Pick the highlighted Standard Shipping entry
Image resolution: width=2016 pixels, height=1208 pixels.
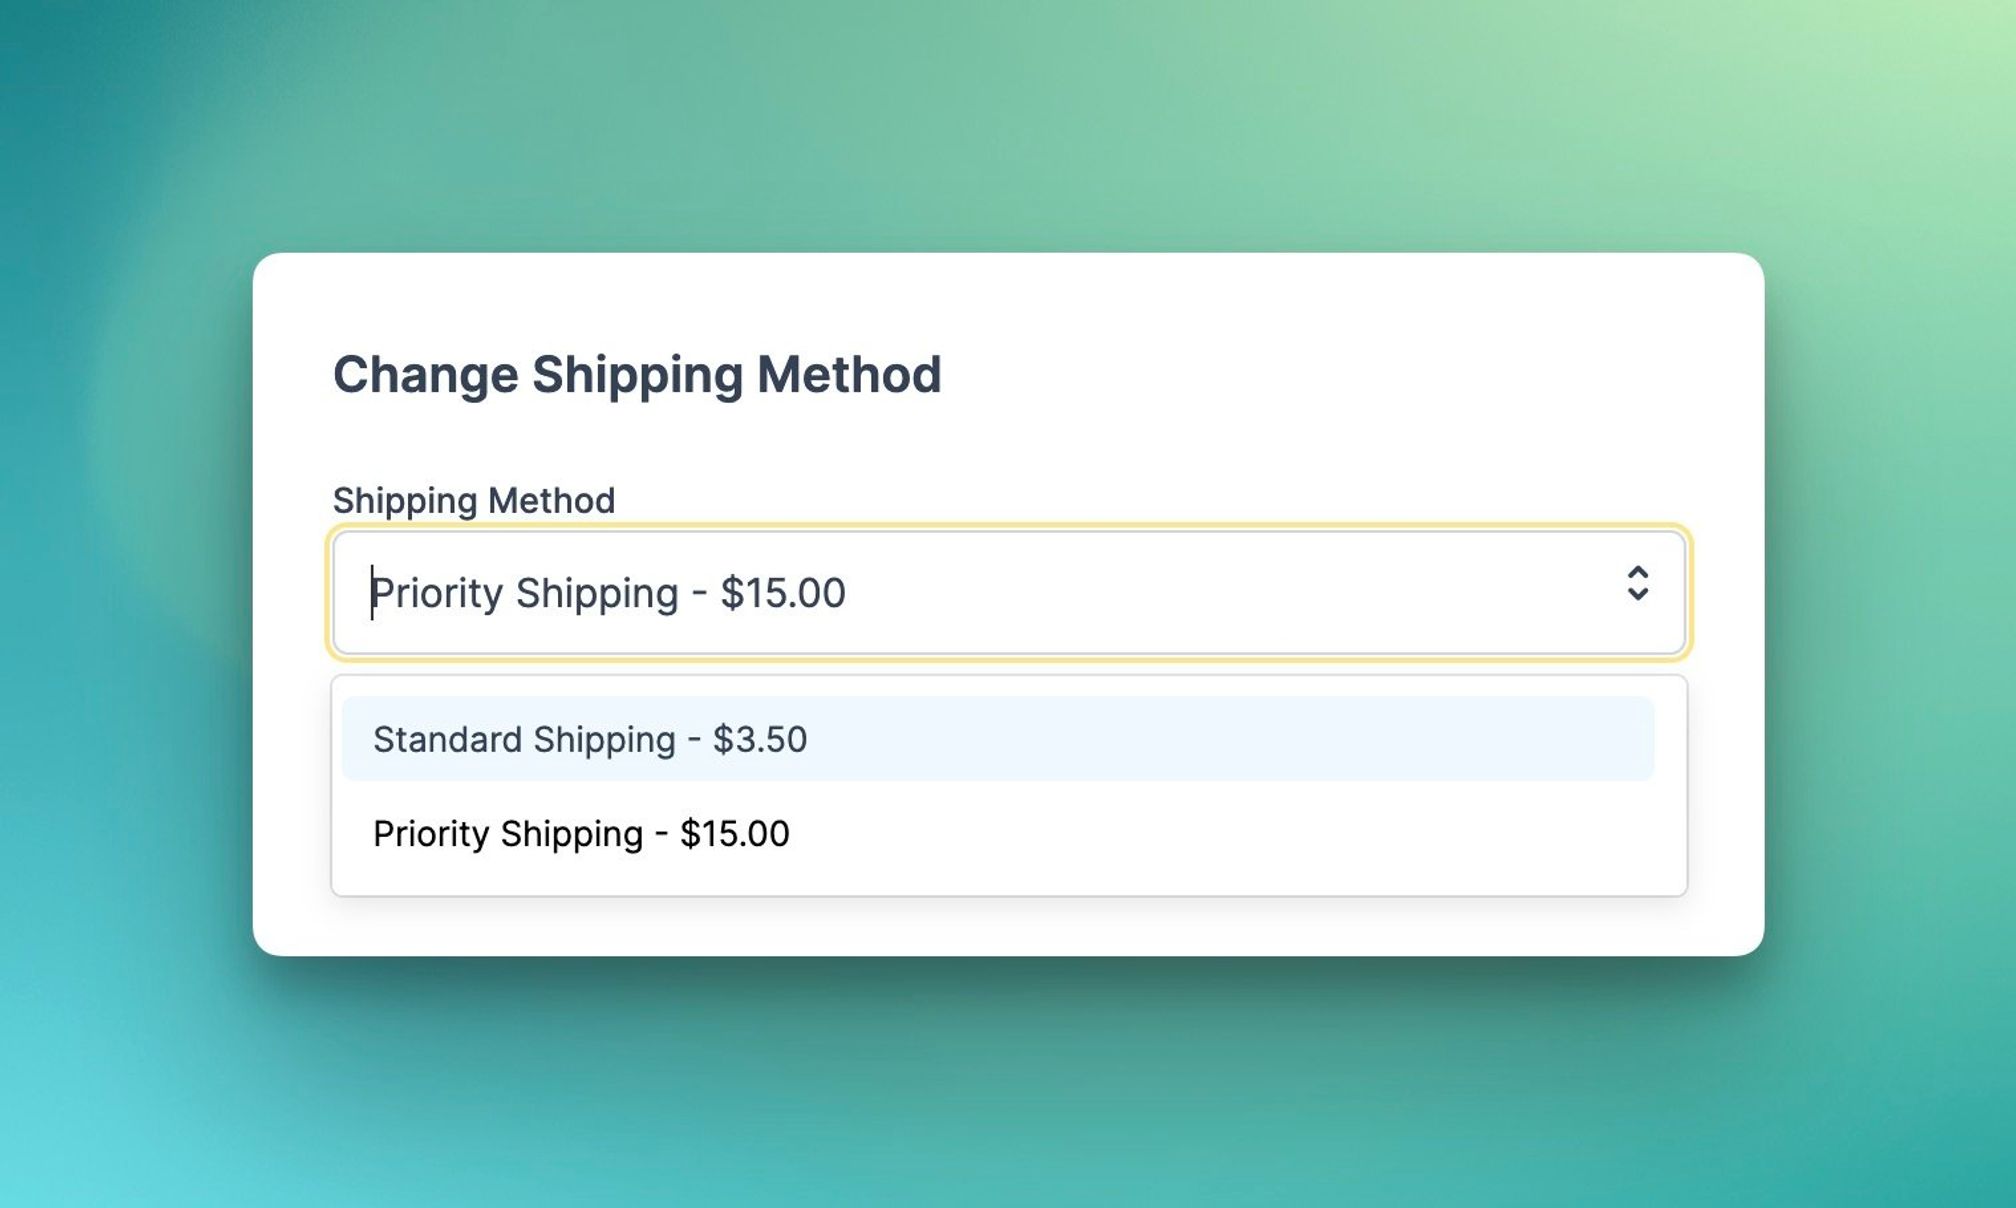pyautogui.click(x=590, y=739)
